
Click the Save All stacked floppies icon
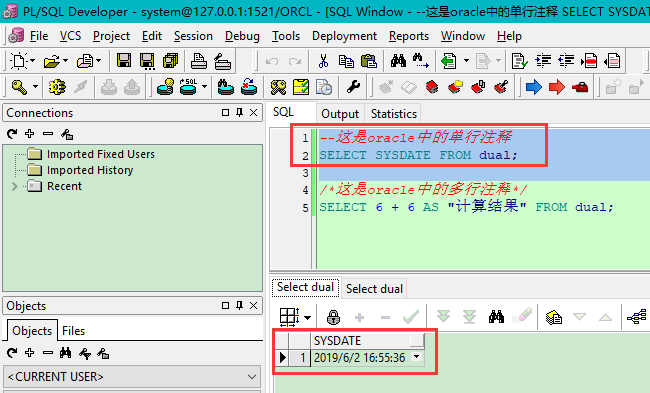coord(170,61)
